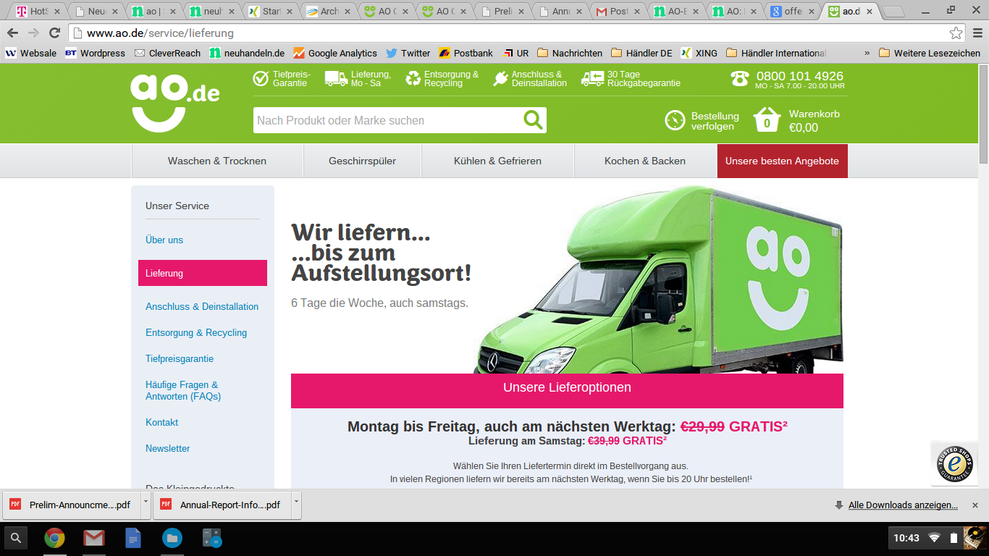
Task: Open Chrome from the shelf
Action: (55, 538)
